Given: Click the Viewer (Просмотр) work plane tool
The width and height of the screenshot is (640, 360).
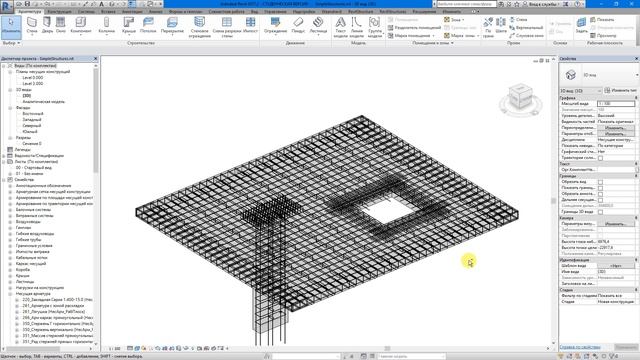Looking at the screenshot, I should [x=603, y=36].
